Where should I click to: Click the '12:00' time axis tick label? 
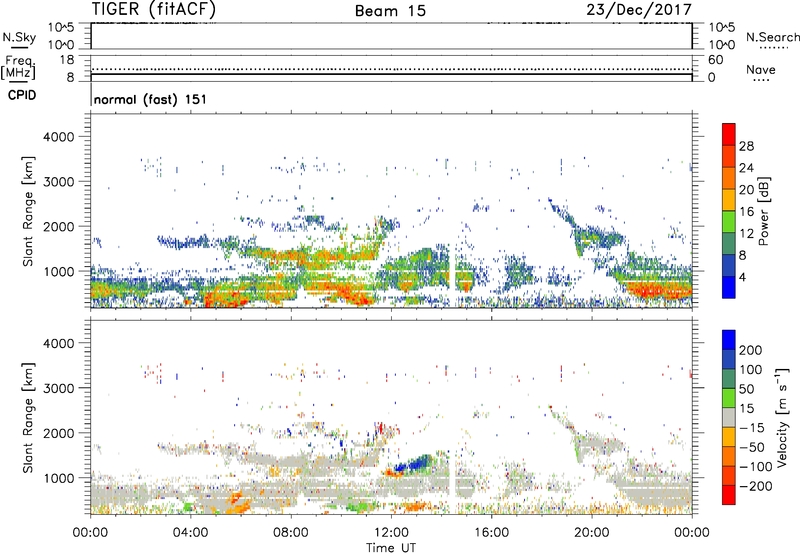391,533
